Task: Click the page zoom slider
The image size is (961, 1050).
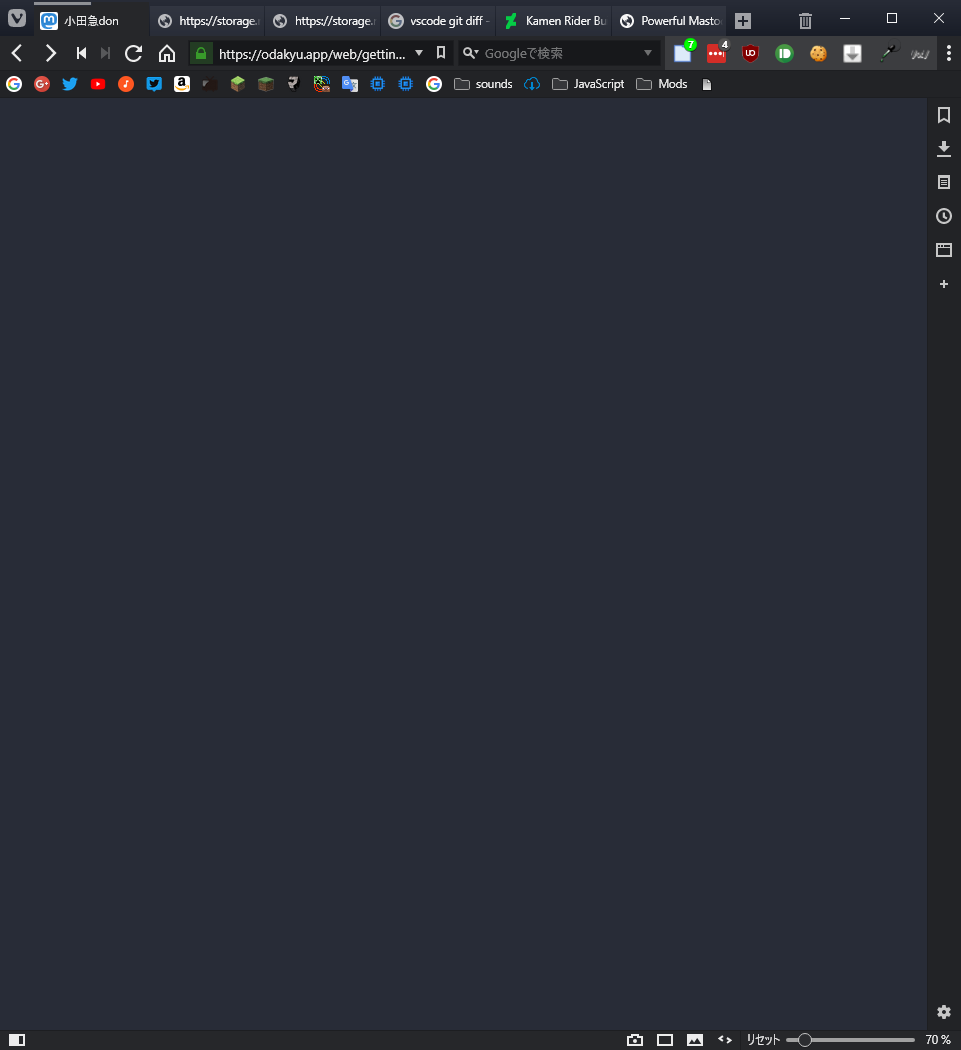Action: click(850, 1040)
